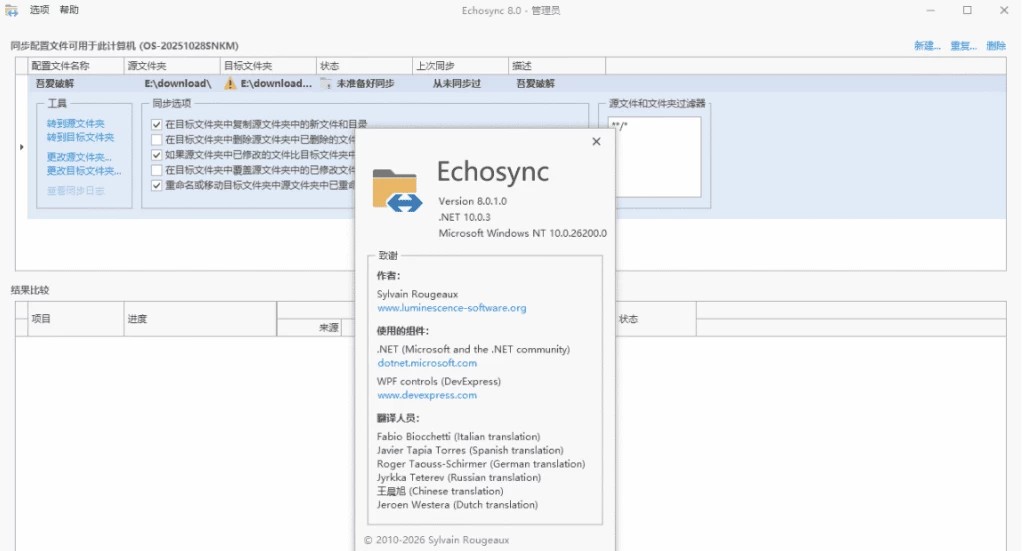Open the dotnet.microsoft.com link
The width and height of the screenshot is (1022, 551).
tap(427, 363)
